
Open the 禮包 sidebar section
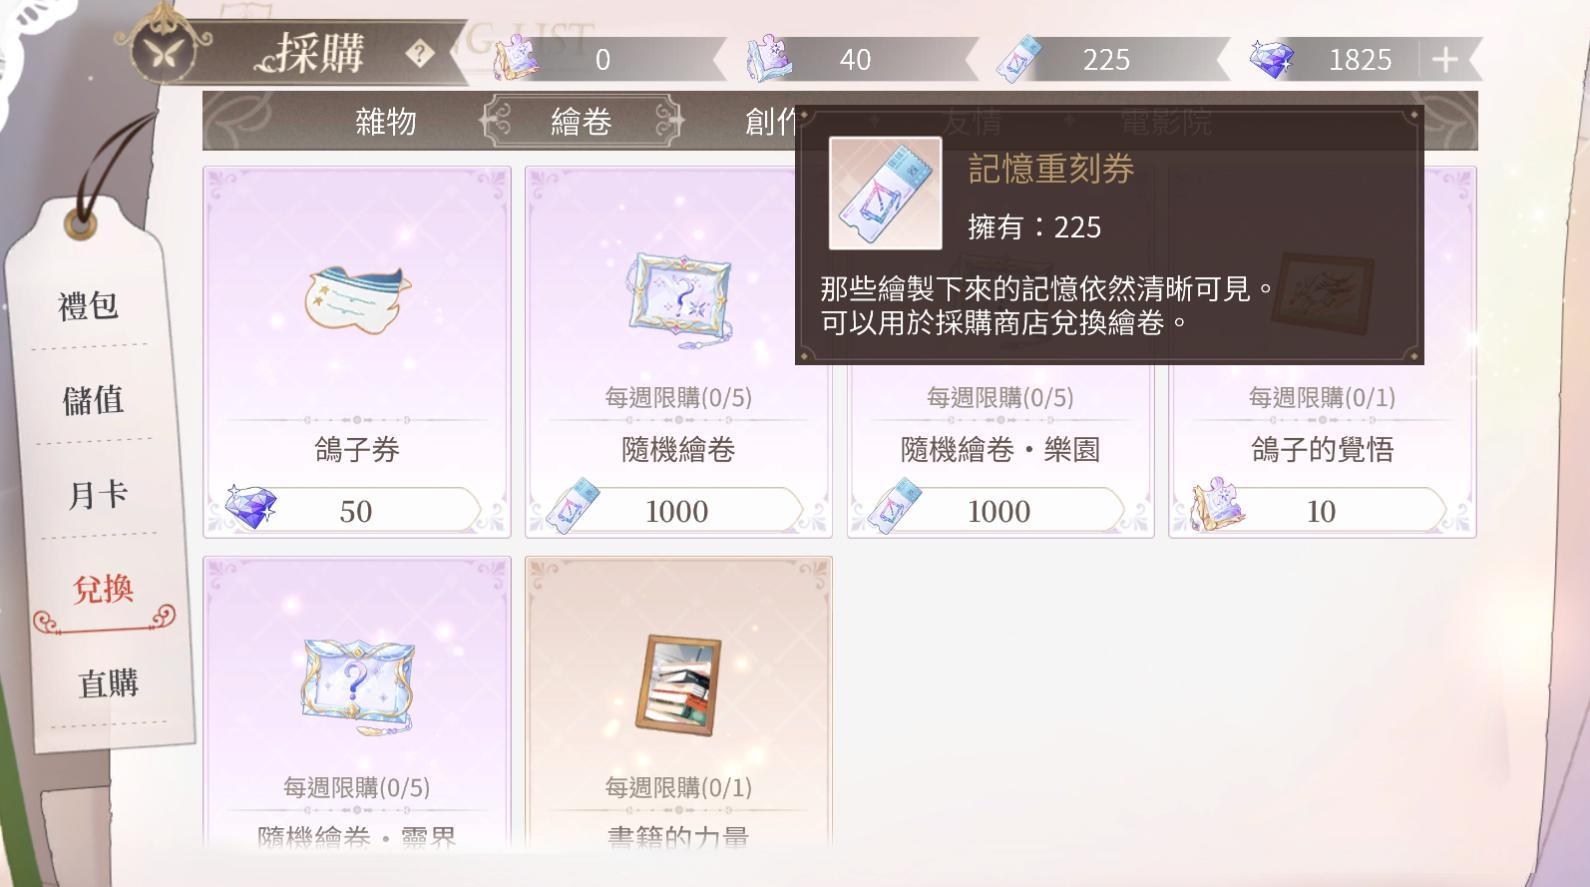pos(88,305)
